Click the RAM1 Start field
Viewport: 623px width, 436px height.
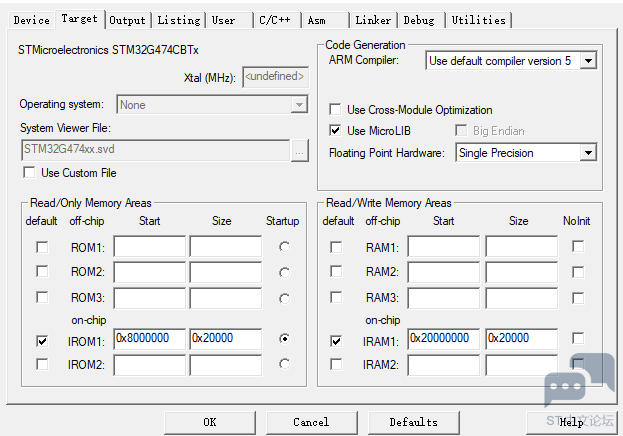click(444, 247)
